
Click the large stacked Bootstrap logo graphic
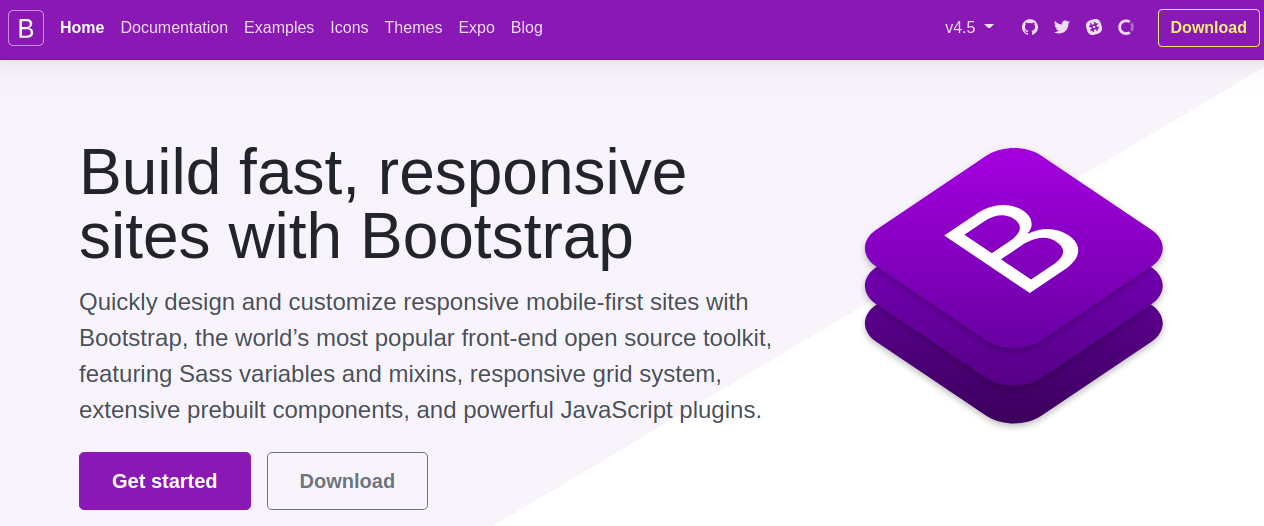[x=1014, y=285]
